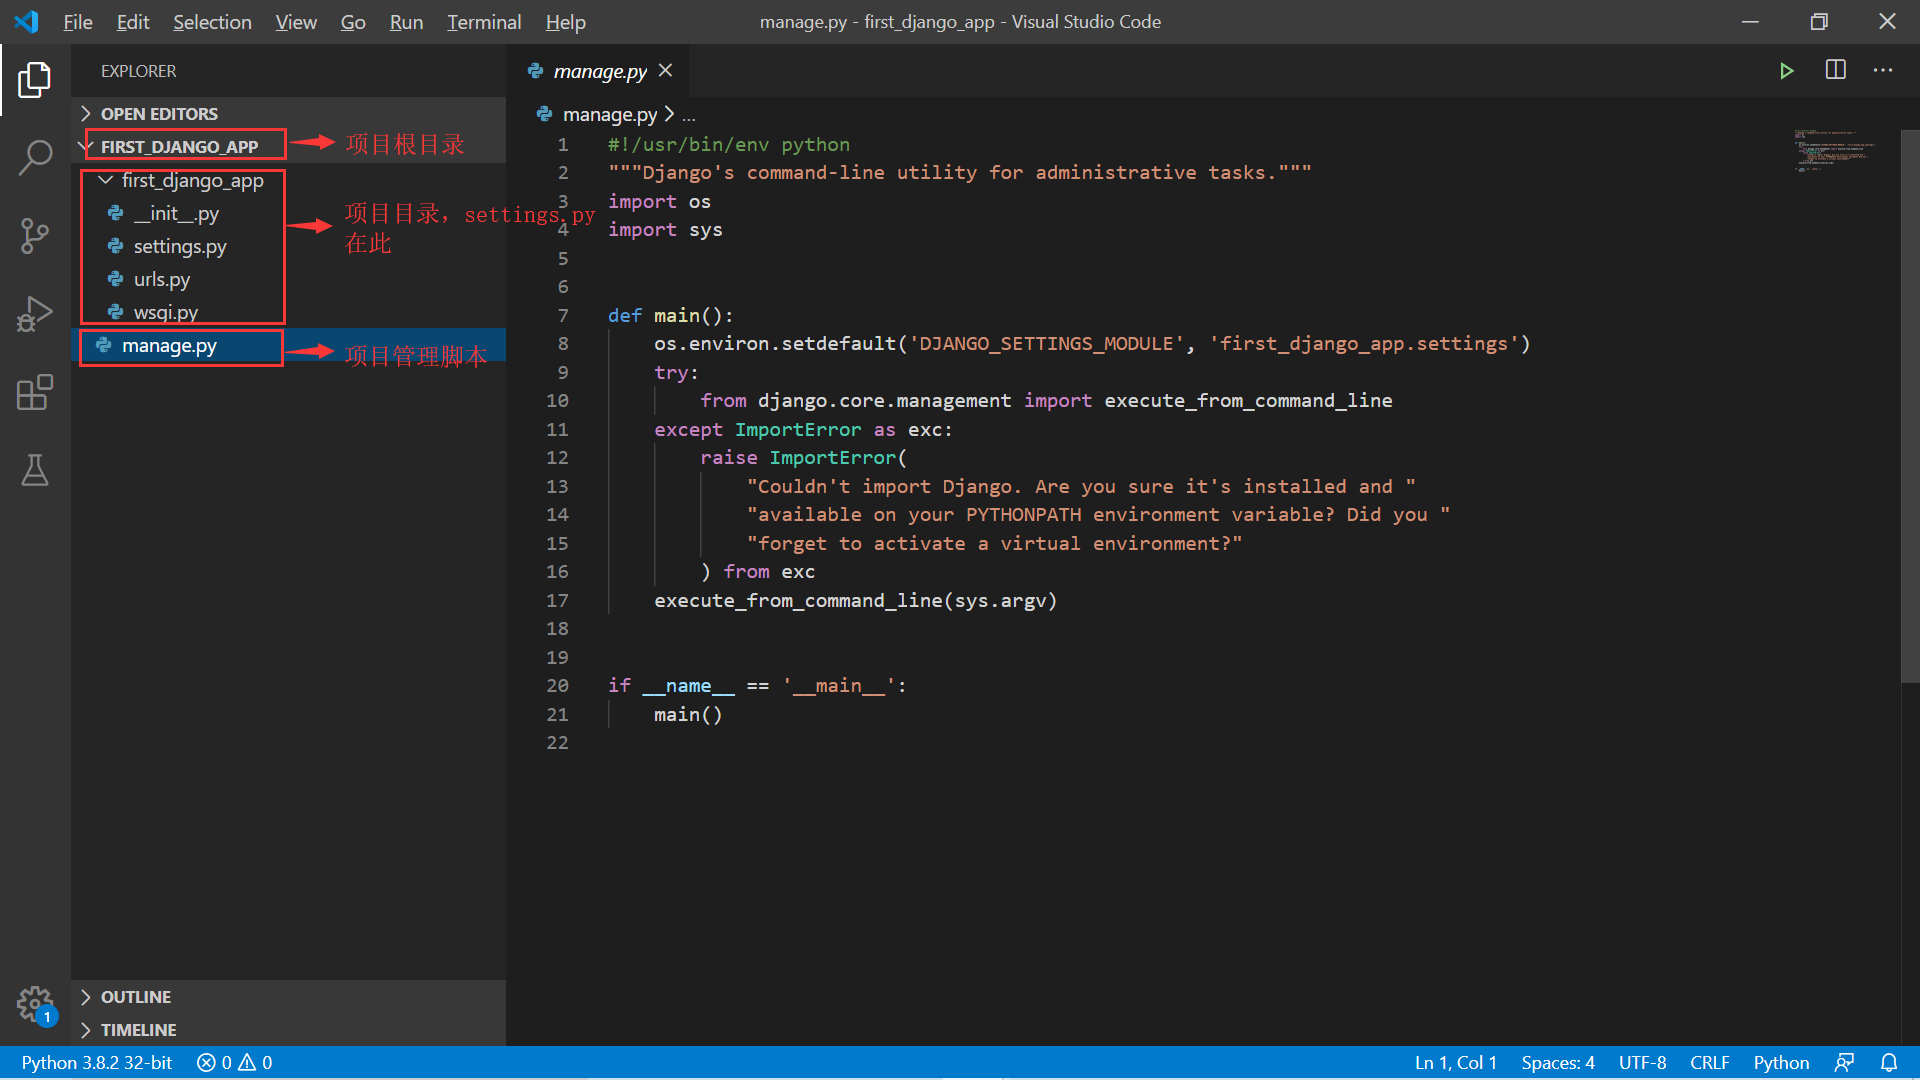This screenshot has height=1080, width=1920.
Task: Click the editor vertical scrollbar
Action: 1910,406
